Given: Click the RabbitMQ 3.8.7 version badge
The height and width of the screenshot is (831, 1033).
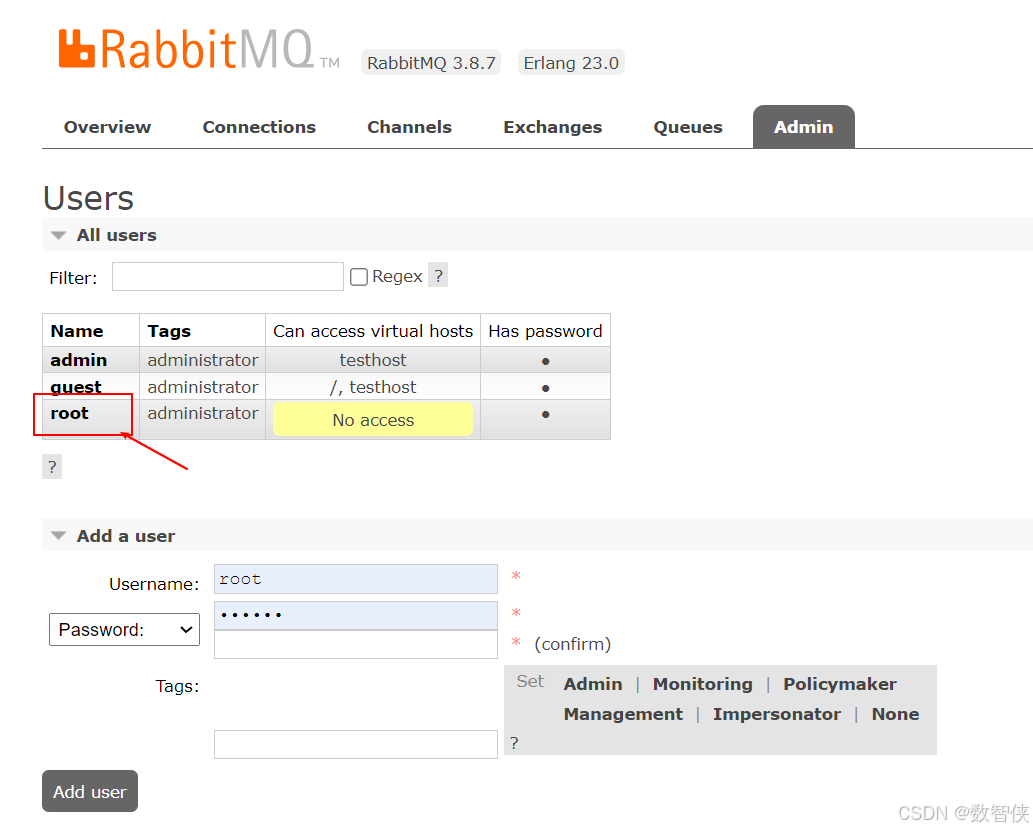Looking at the screenshot, I should [430, 62].
